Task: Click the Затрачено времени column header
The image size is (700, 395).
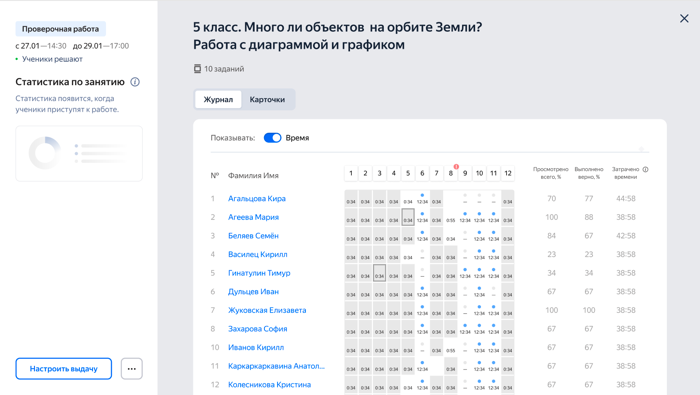Action: (x=625, y=173)
